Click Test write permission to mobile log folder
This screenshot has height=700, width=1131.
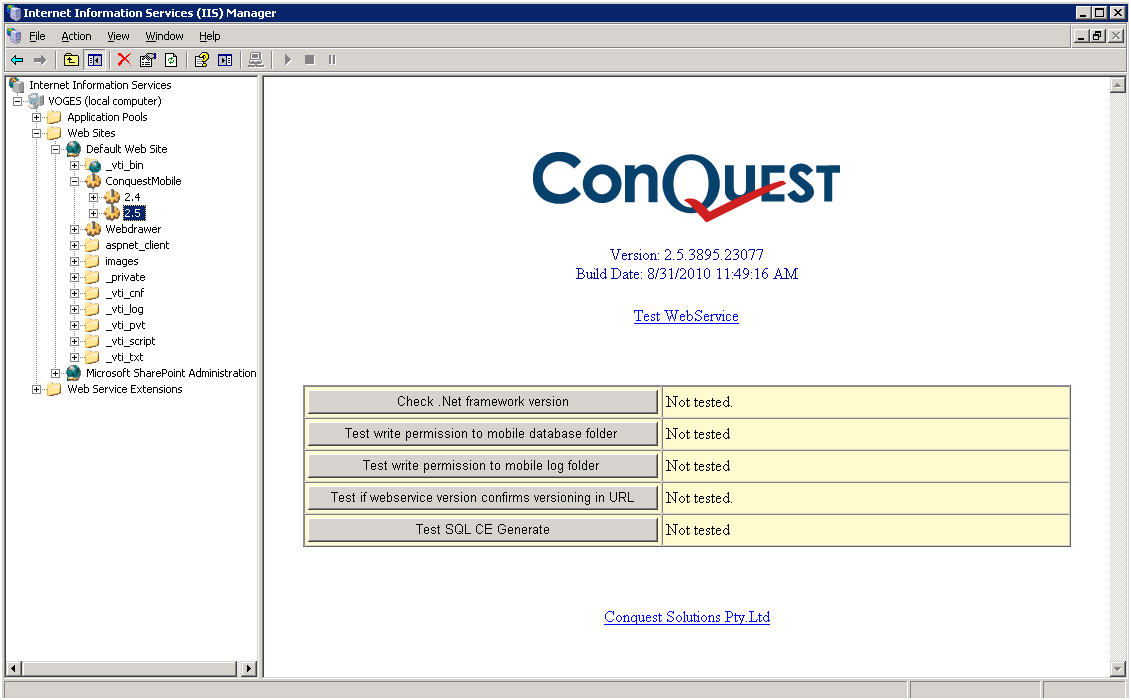[x=483, y=465]
